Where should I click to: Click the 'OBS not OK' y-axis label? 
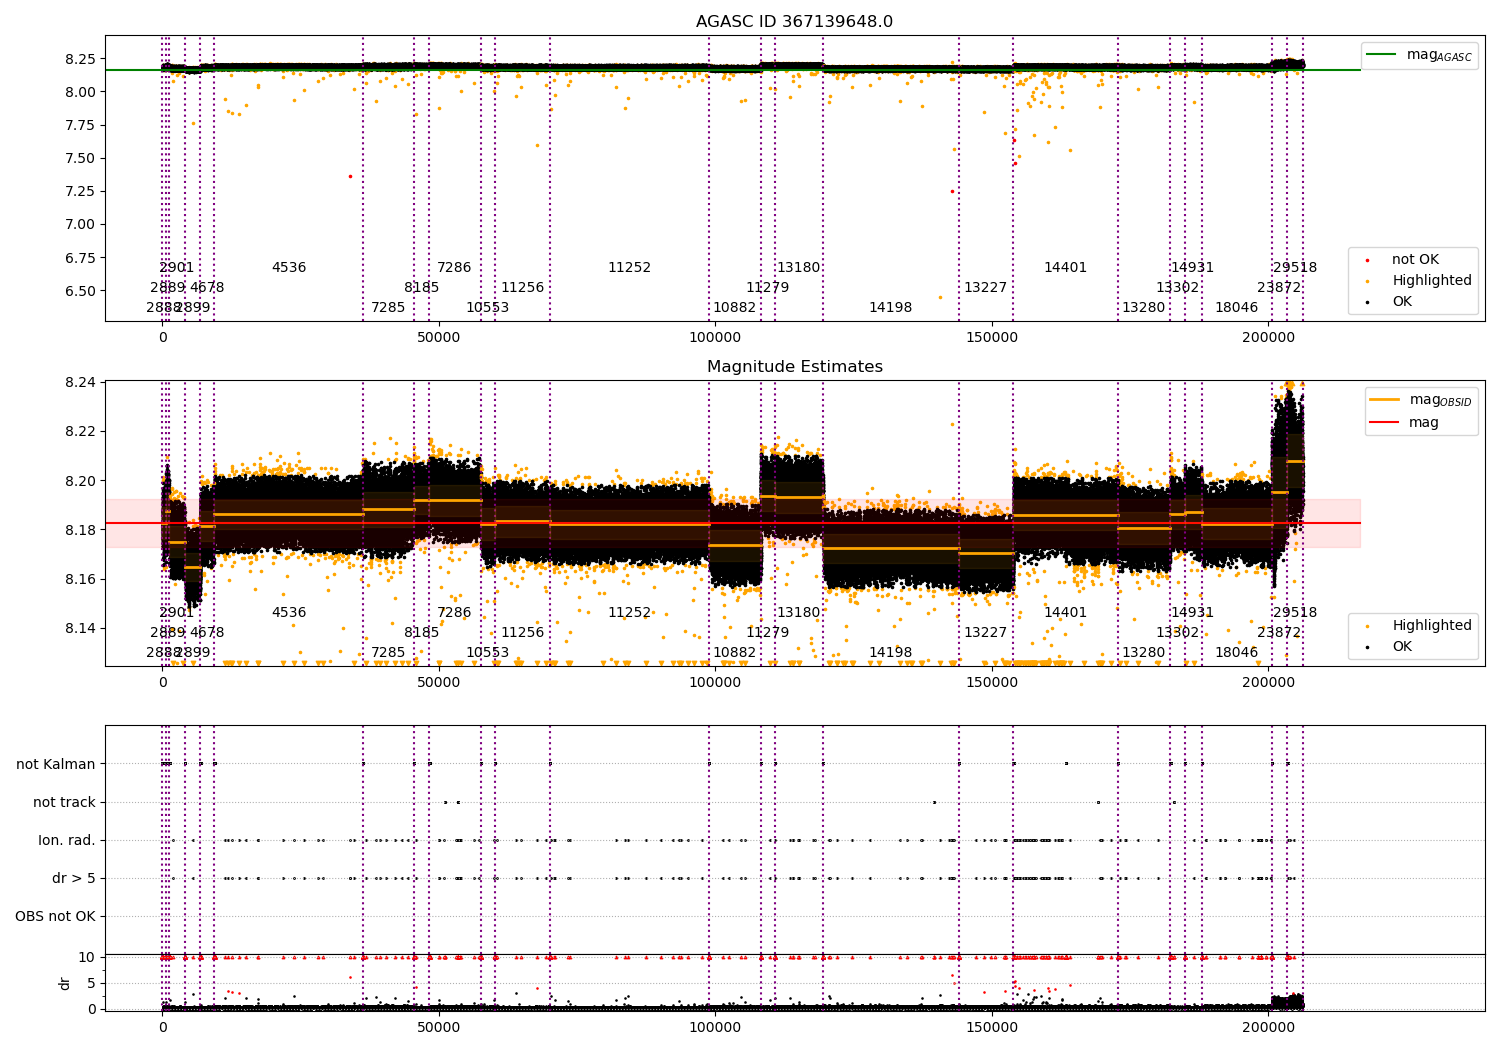pos(56,917)
